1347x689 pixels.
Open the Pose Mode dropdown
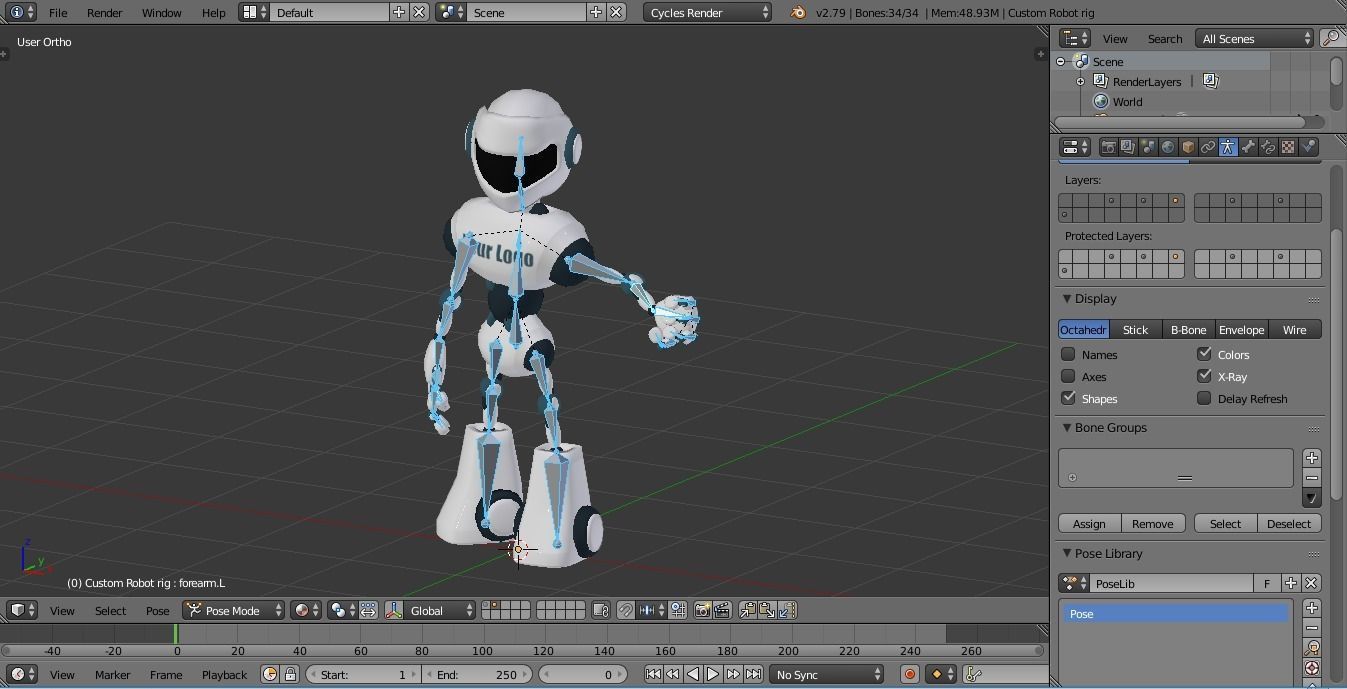(x=234, y=610)
